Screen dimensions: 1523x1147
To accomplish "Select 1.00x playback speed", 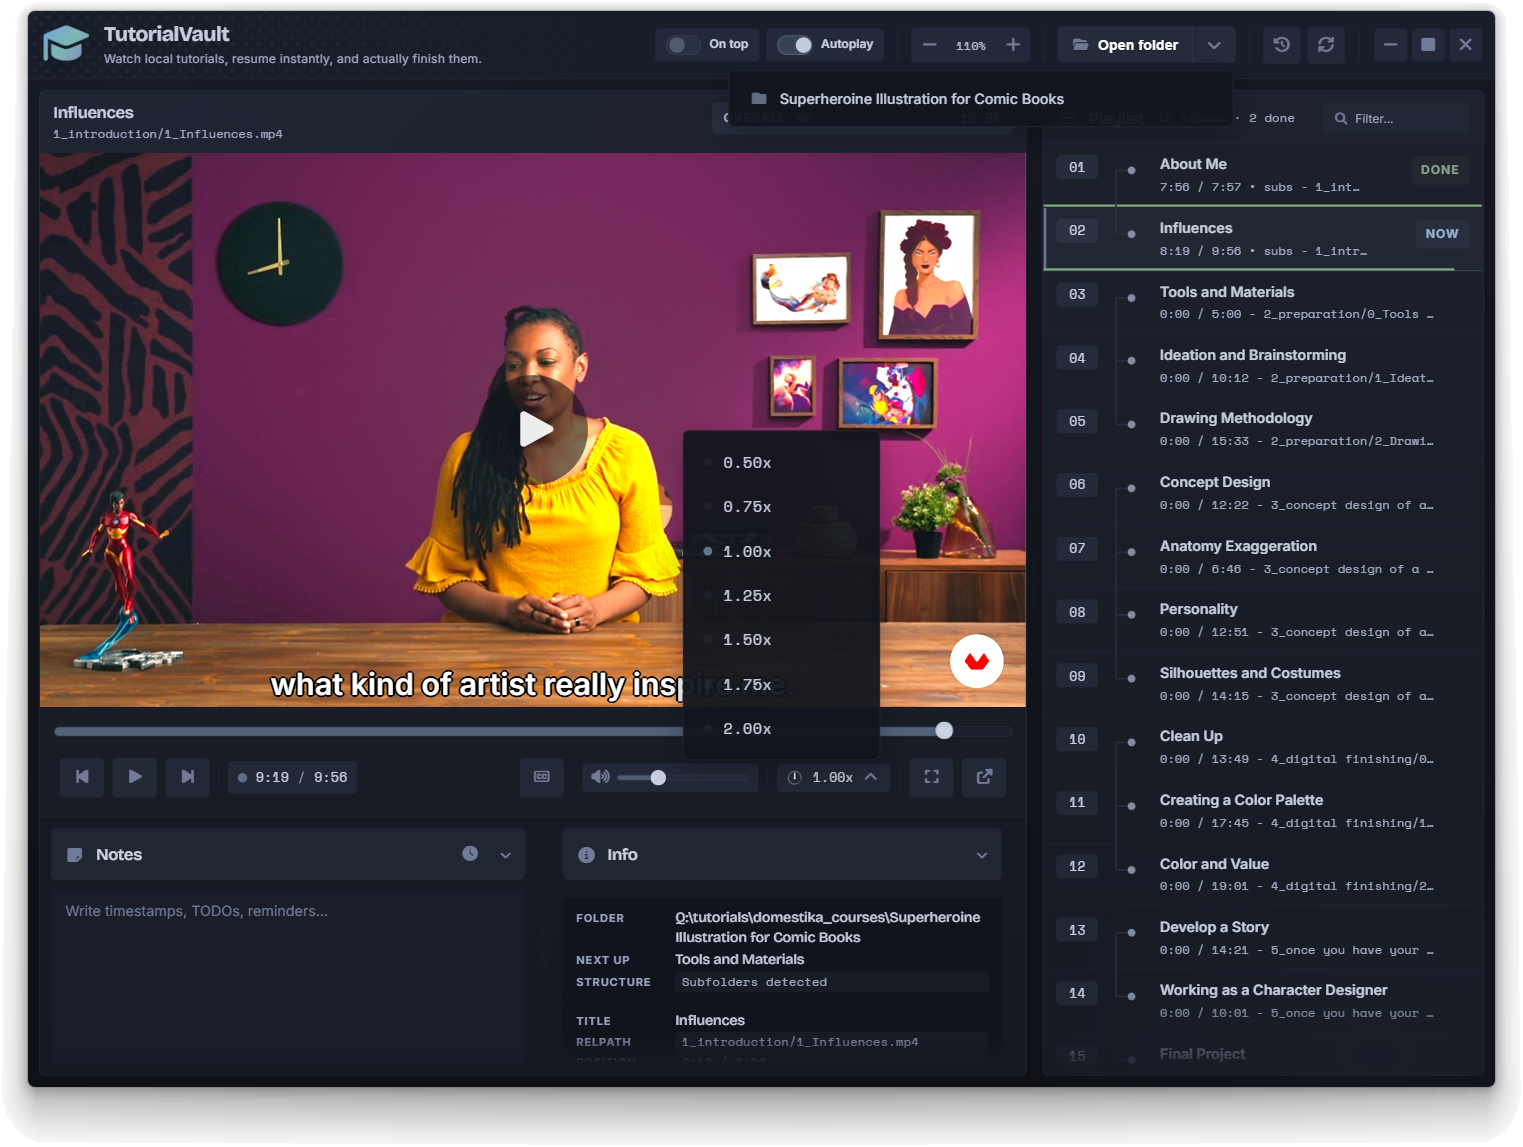I will [781, 552].
